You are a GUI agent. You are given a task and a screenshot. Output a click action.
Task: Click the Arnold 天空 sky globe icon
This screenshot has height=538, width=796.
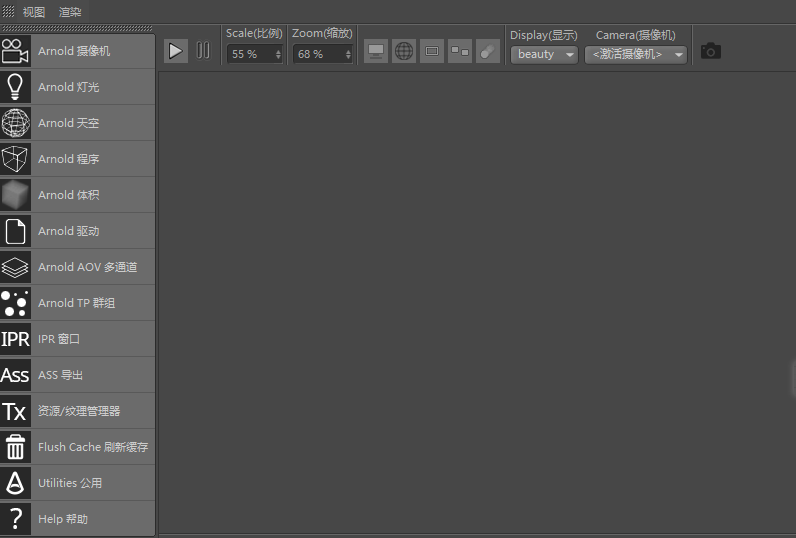pyautogui.click(x=15, y=123)
